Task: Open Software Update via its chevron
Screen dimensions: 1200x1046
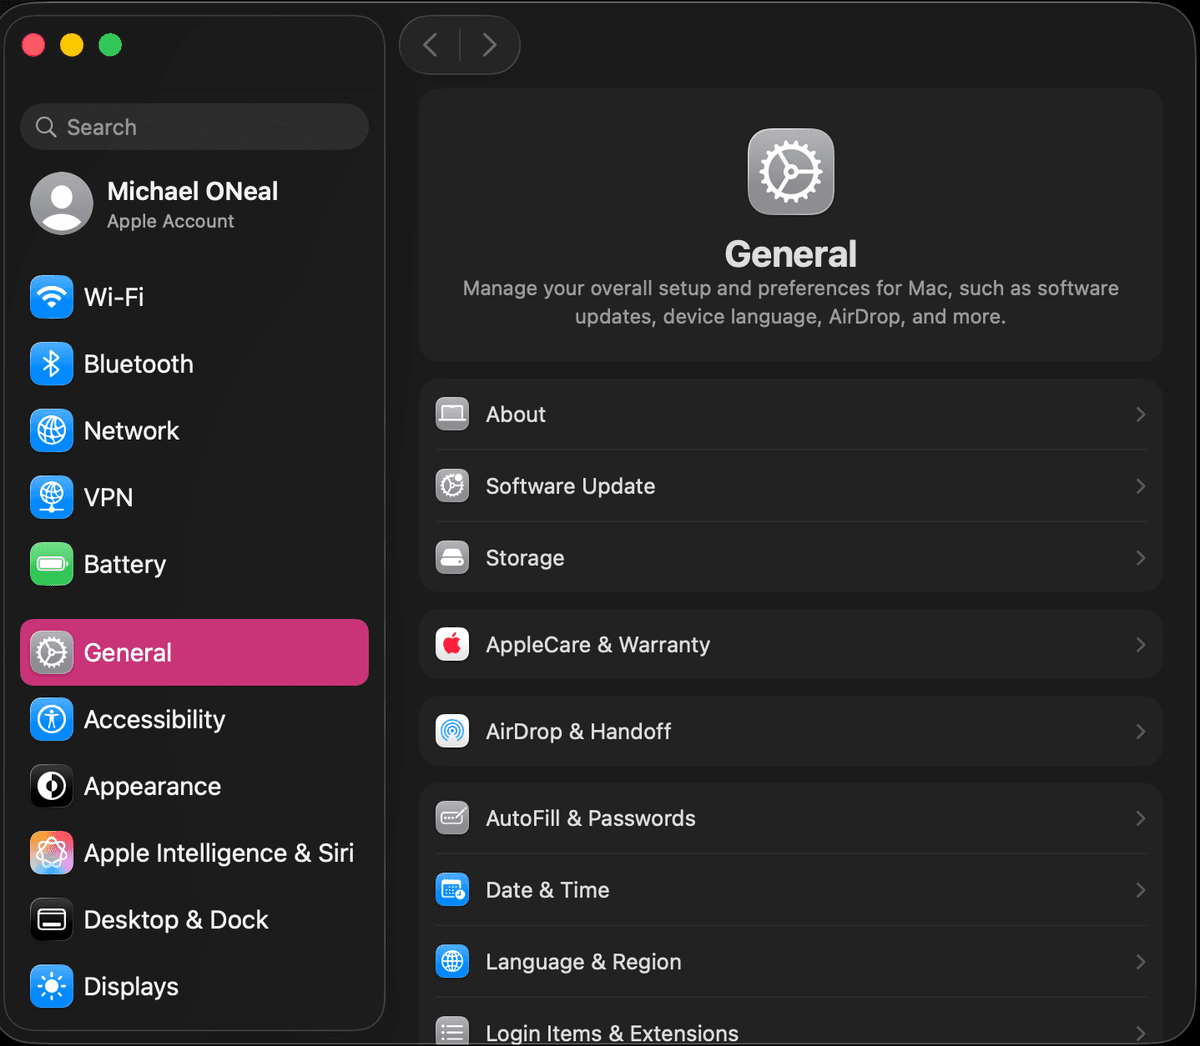Action: click(1140, 486)
